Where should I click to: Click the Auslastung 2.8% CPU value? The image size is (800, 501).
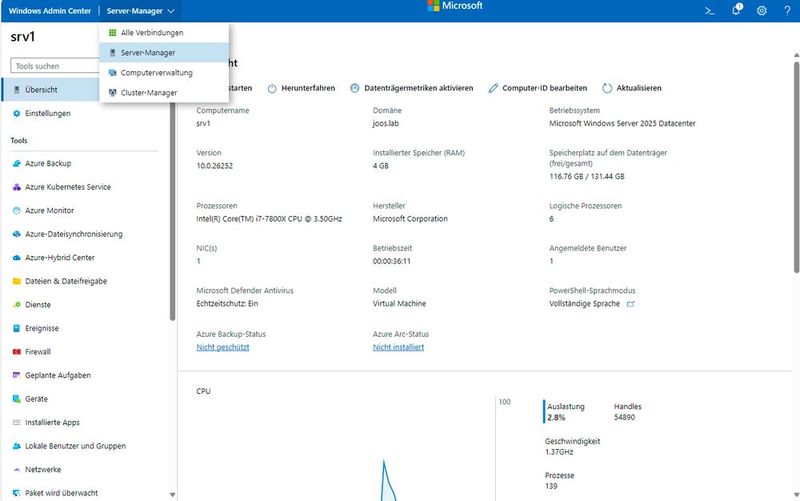pos(556,417)
